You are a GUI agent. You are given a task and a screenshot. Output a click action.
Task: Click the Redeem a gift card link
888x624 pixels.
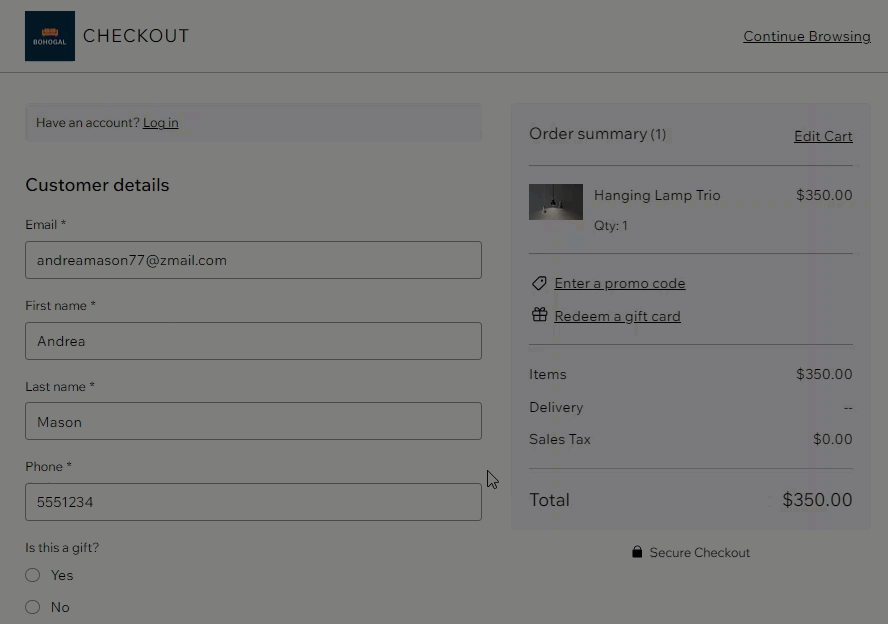617,316
